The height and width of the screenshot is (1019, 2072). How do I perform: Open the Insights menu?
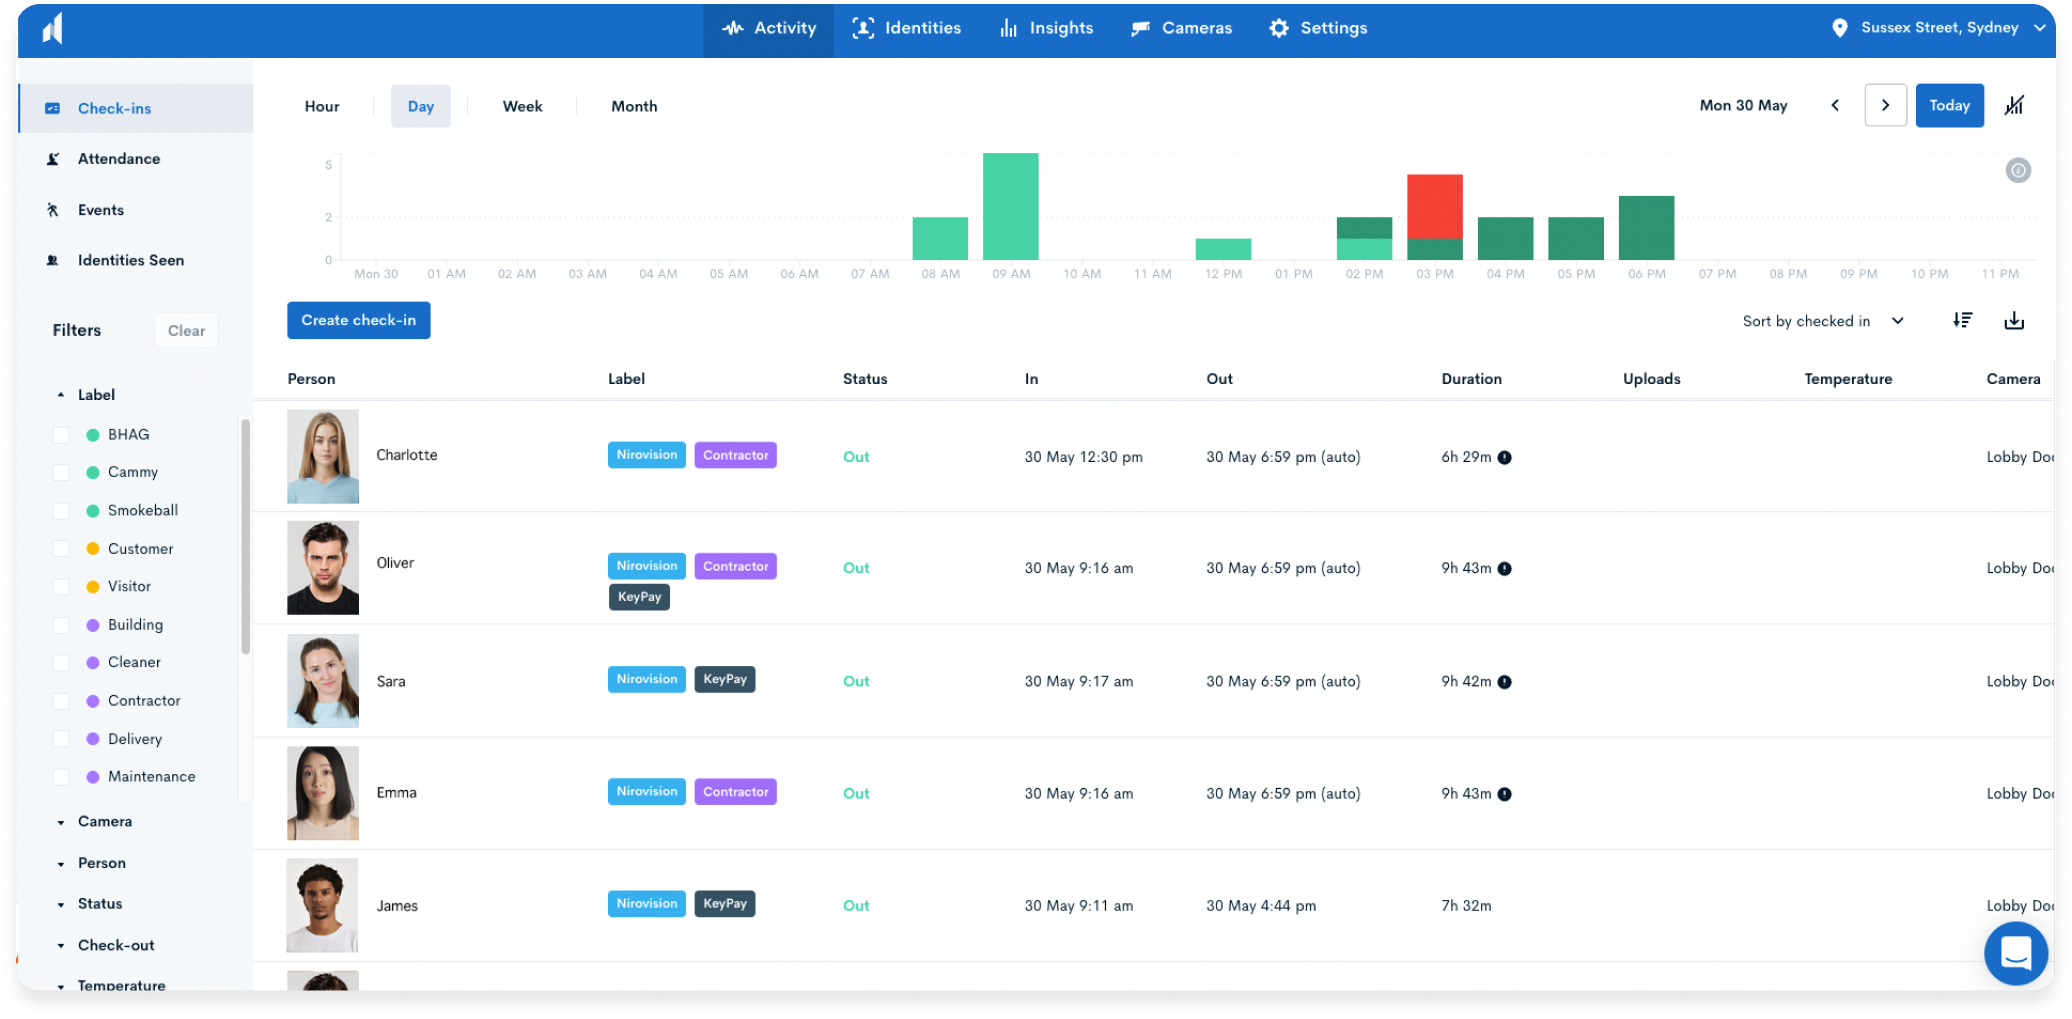click(1046, 28)
